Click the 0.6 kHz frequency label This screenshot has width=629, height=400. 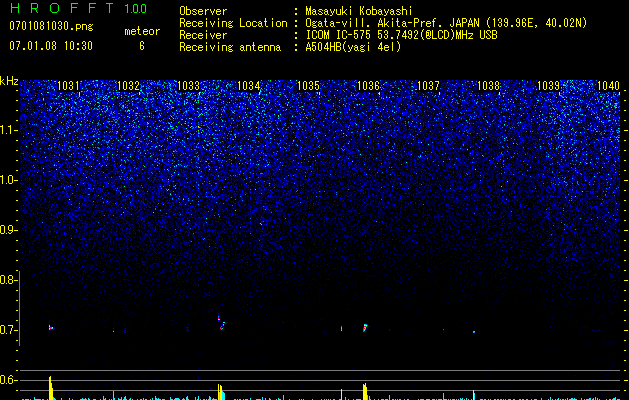[7, 380]
